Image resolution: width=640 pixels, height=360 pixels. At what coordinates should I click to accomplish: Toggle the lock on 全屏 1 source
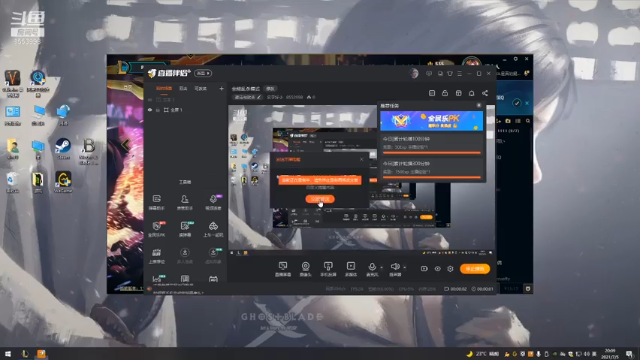click(x=158, y=110)
